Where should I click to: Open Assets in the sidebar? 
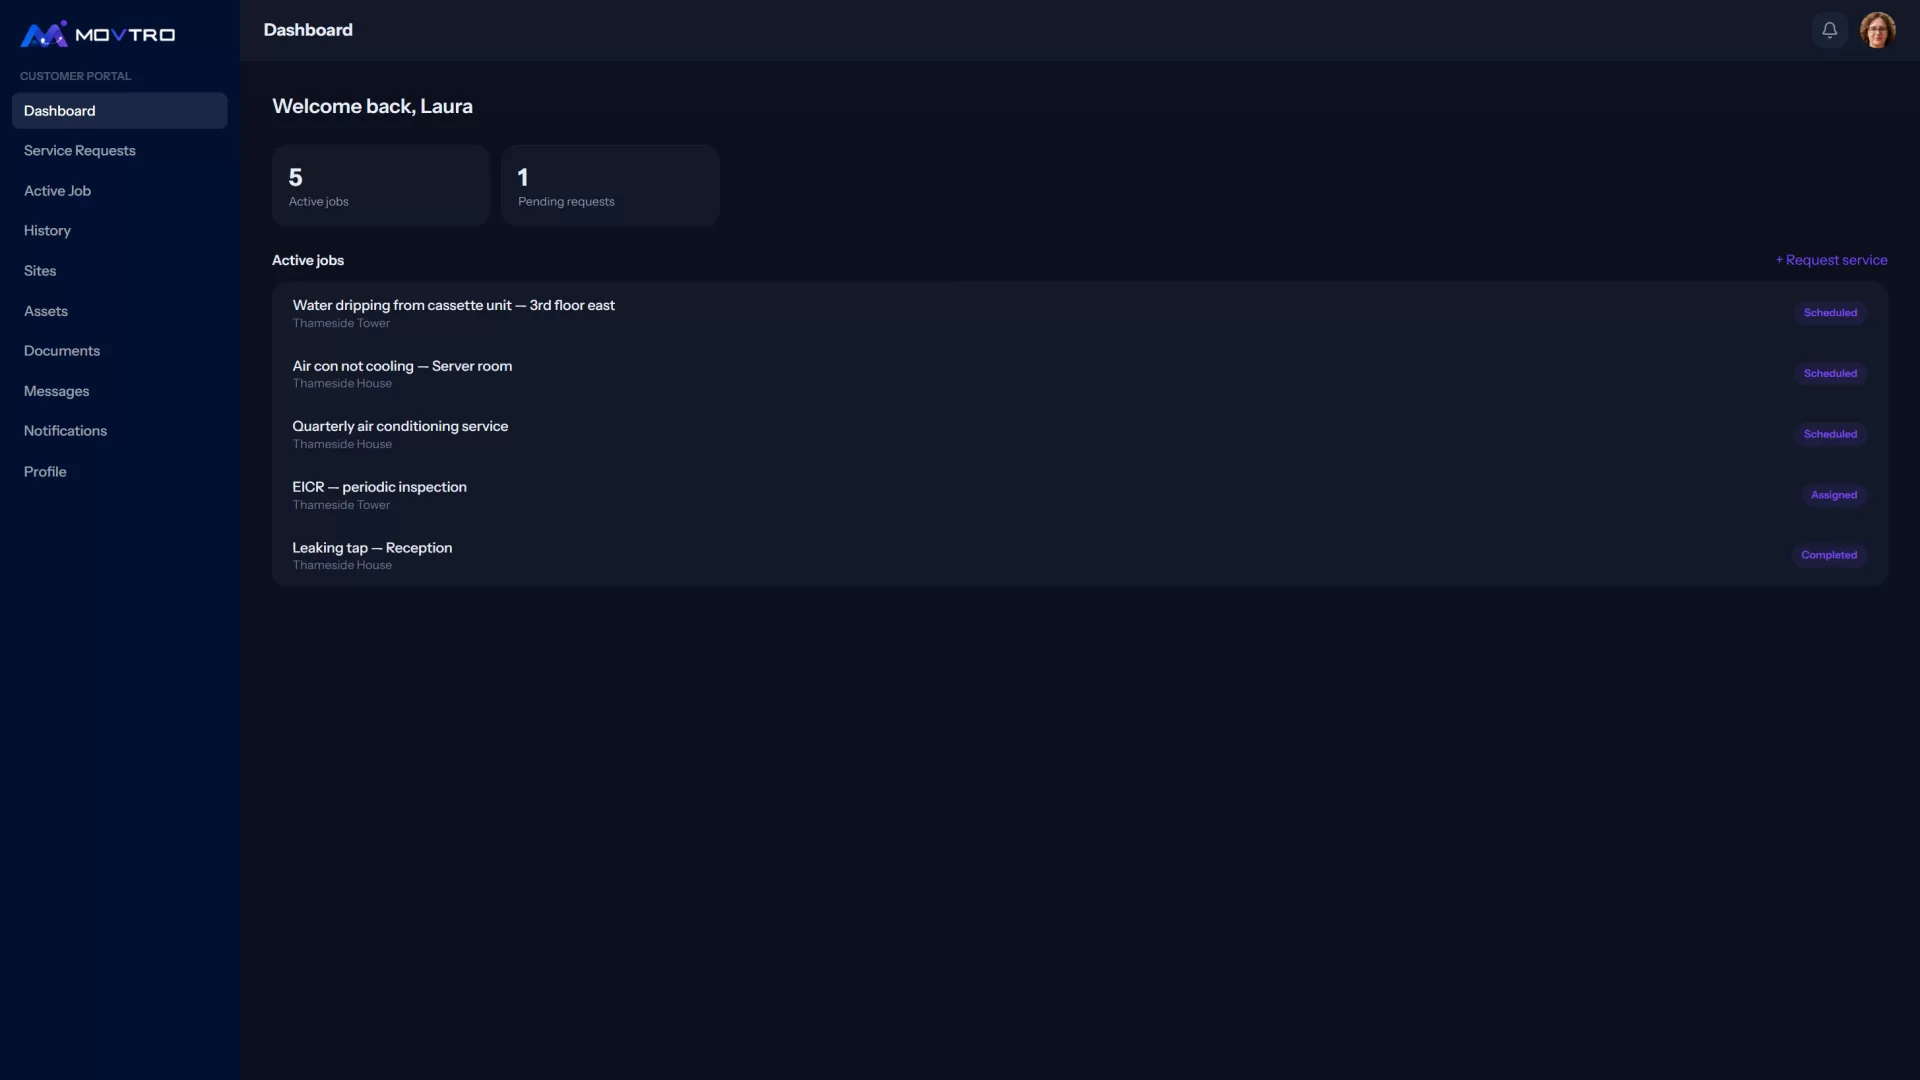click(120, 311)
